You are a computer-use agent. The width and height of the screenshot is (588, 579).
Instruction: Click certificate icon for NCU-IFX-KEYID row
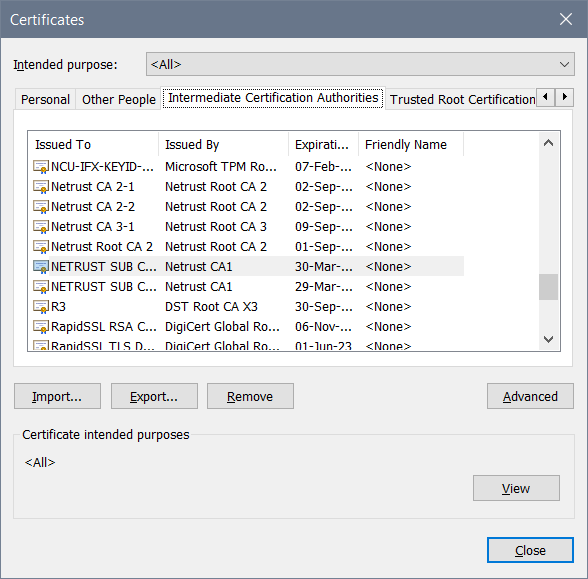click(x=41, y=166)
